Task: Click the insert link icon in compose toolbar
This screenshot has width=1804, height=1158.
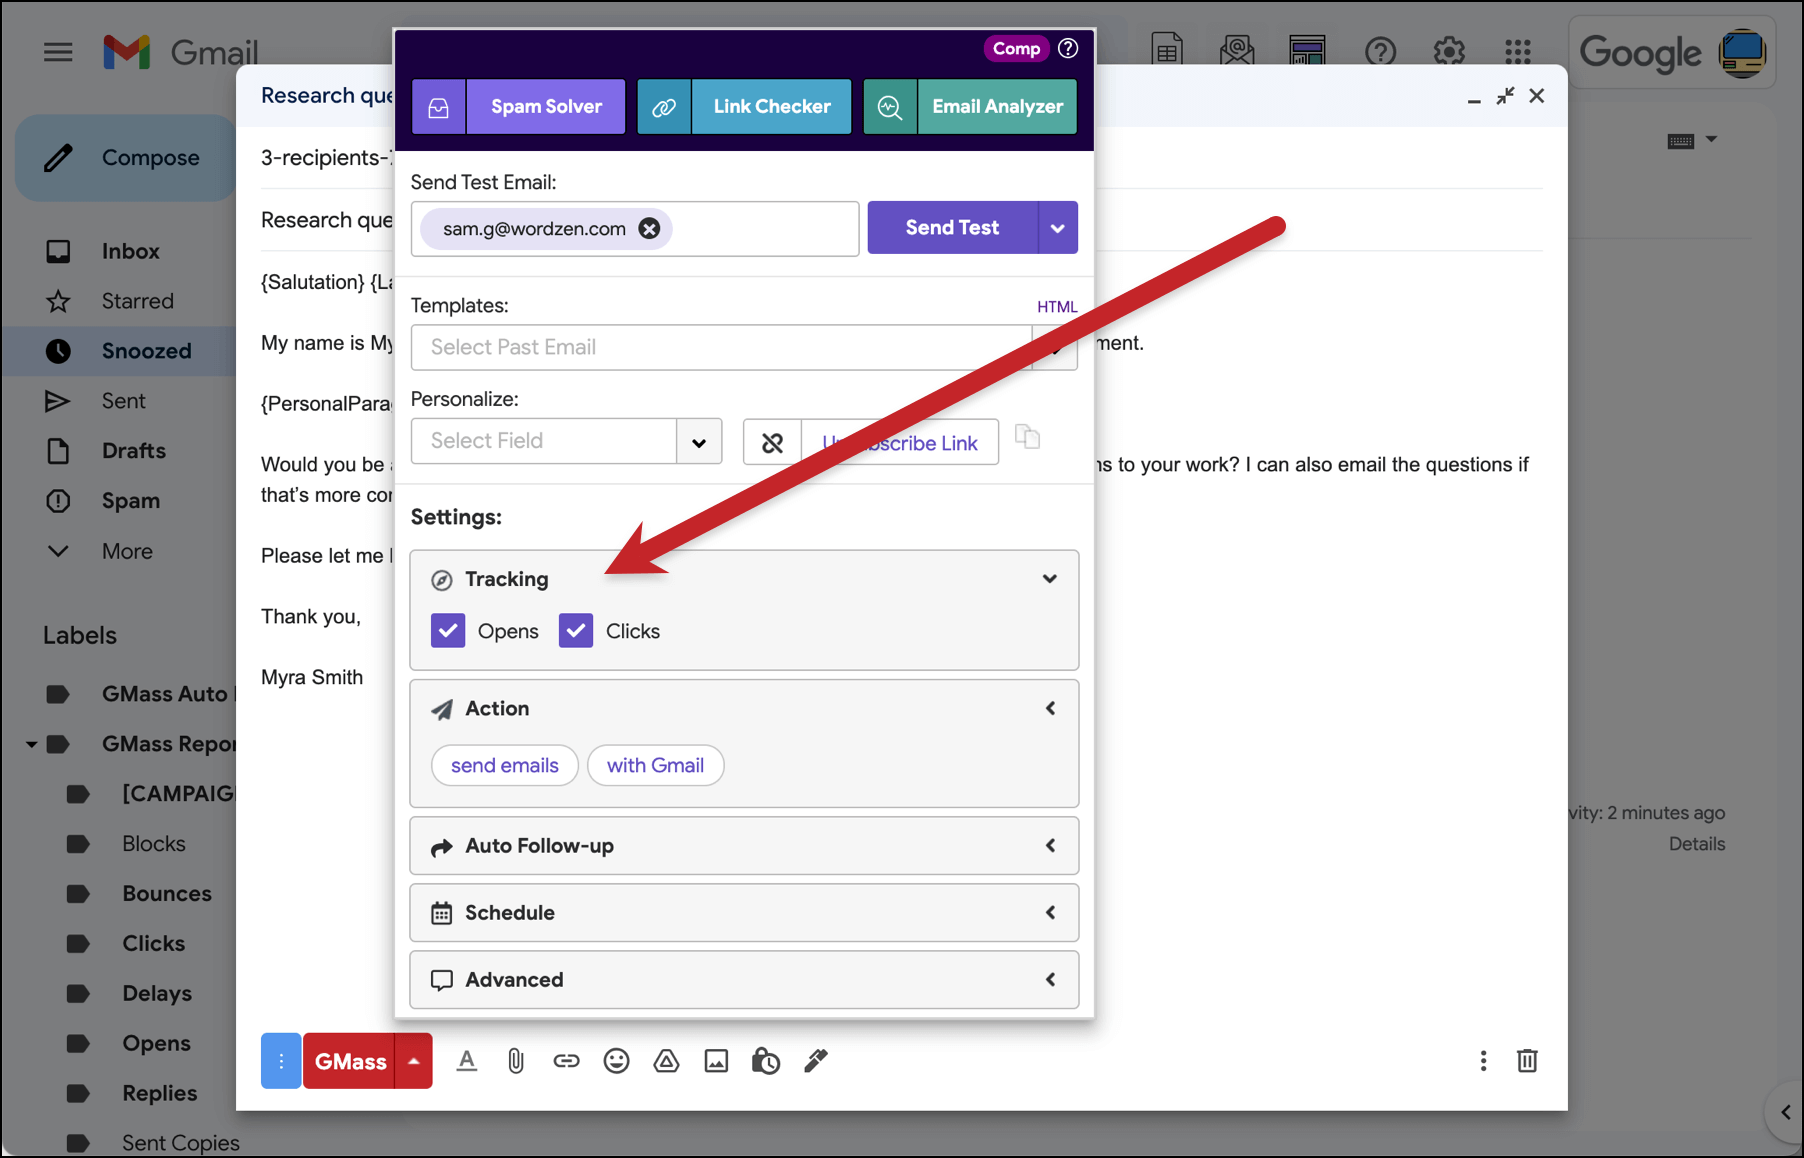Action: pos(566,1061)
